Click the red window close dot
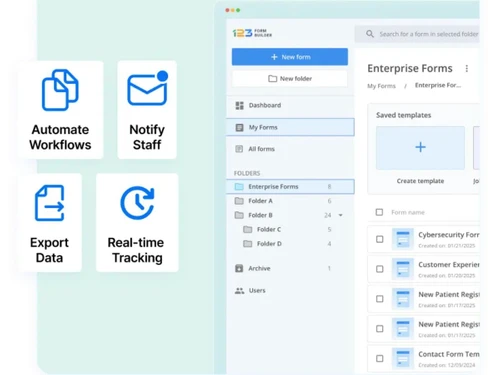This screenshot has width=500, height=375. tap(227, 10)
